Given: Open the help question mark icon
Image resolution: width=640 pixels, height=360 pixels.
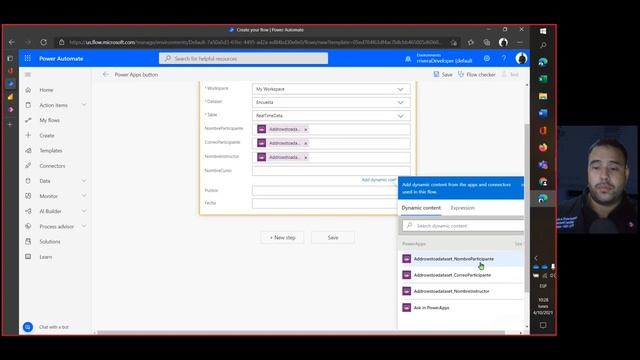Looking at the screenshot, I should (x=504, y=58).
